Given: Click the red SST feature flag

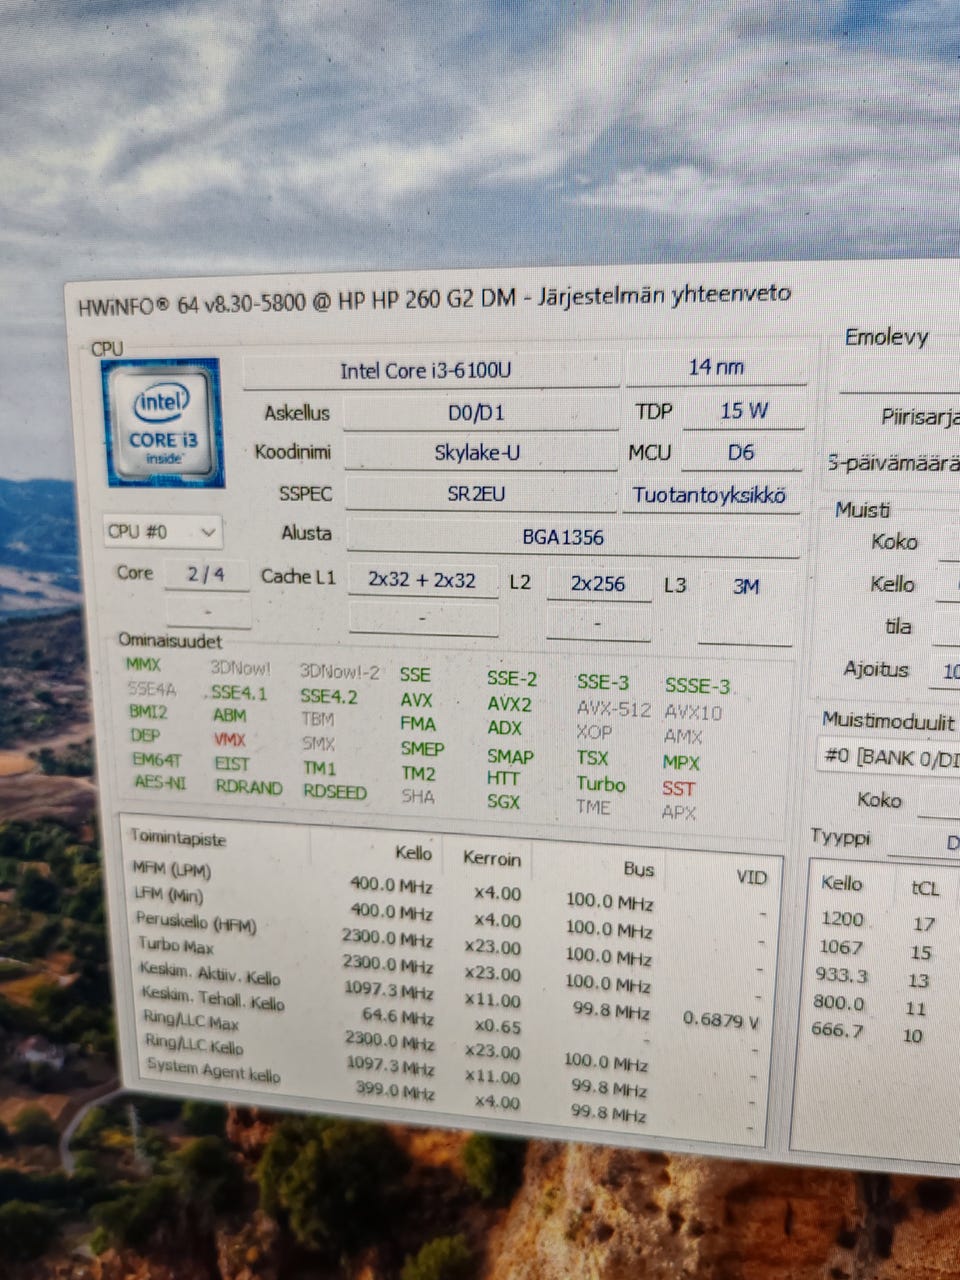Looking at the screenshot, I should click(x=678, y=788).
